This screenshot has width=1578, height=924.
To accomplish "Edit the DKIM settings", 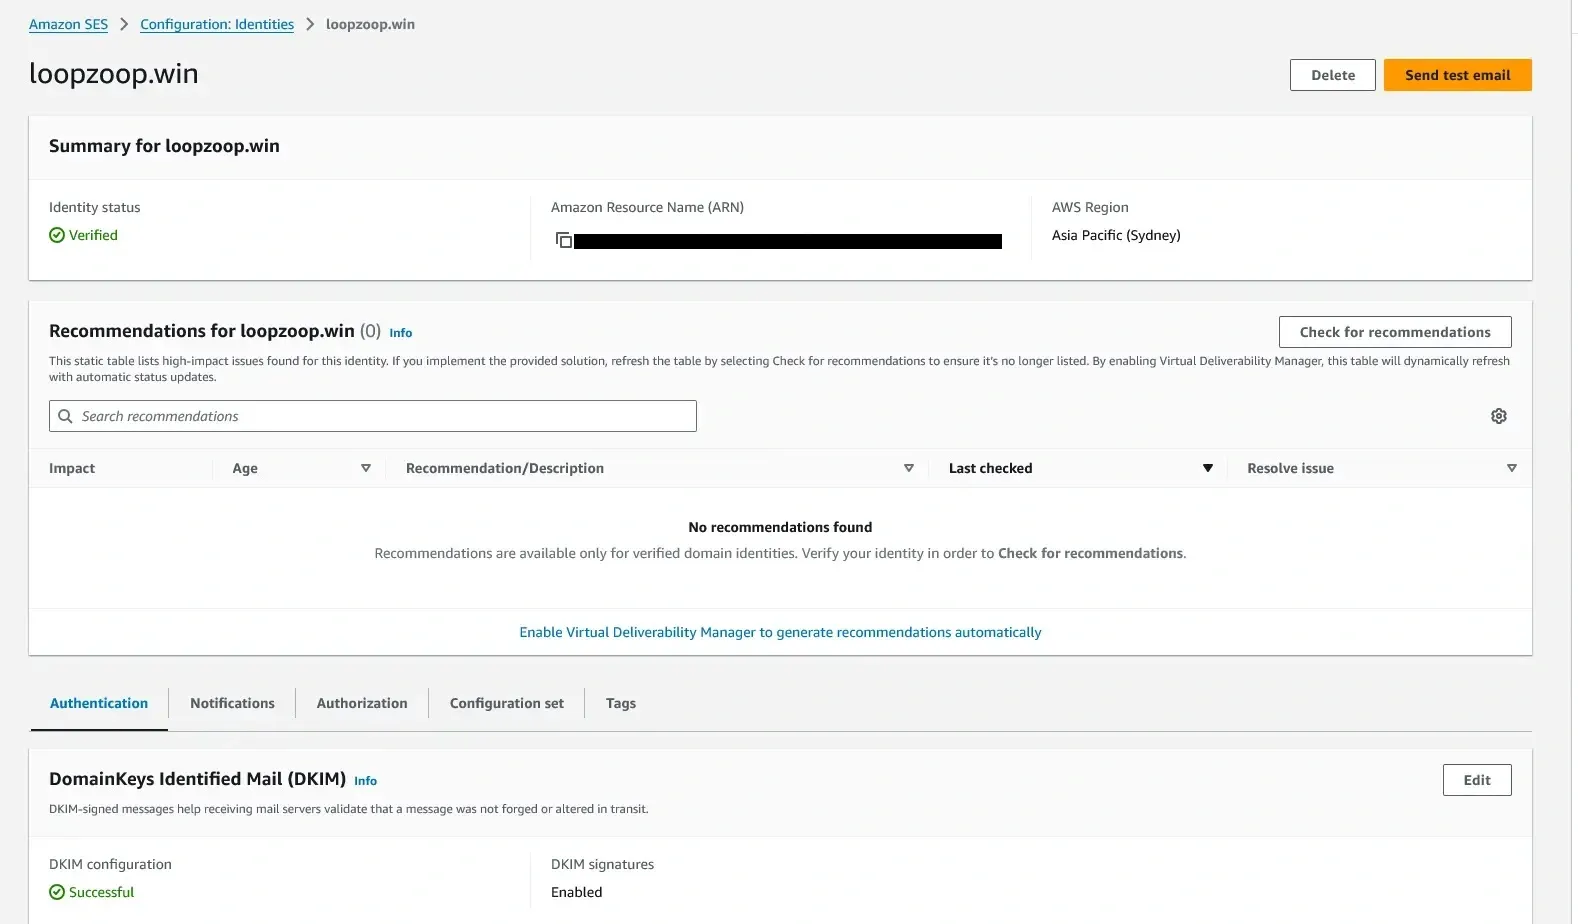I will coord(1477,780).
